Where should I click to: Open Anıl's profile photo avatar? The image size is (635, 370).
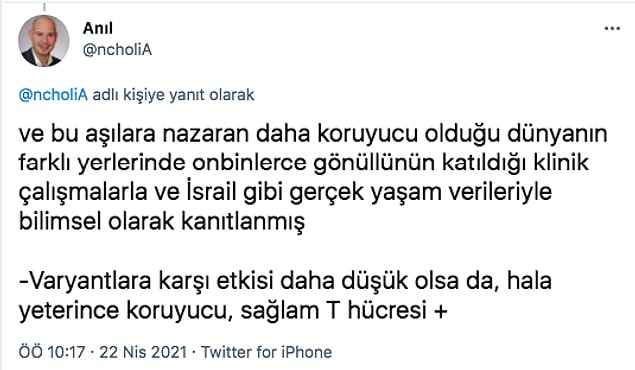(43, 41)
